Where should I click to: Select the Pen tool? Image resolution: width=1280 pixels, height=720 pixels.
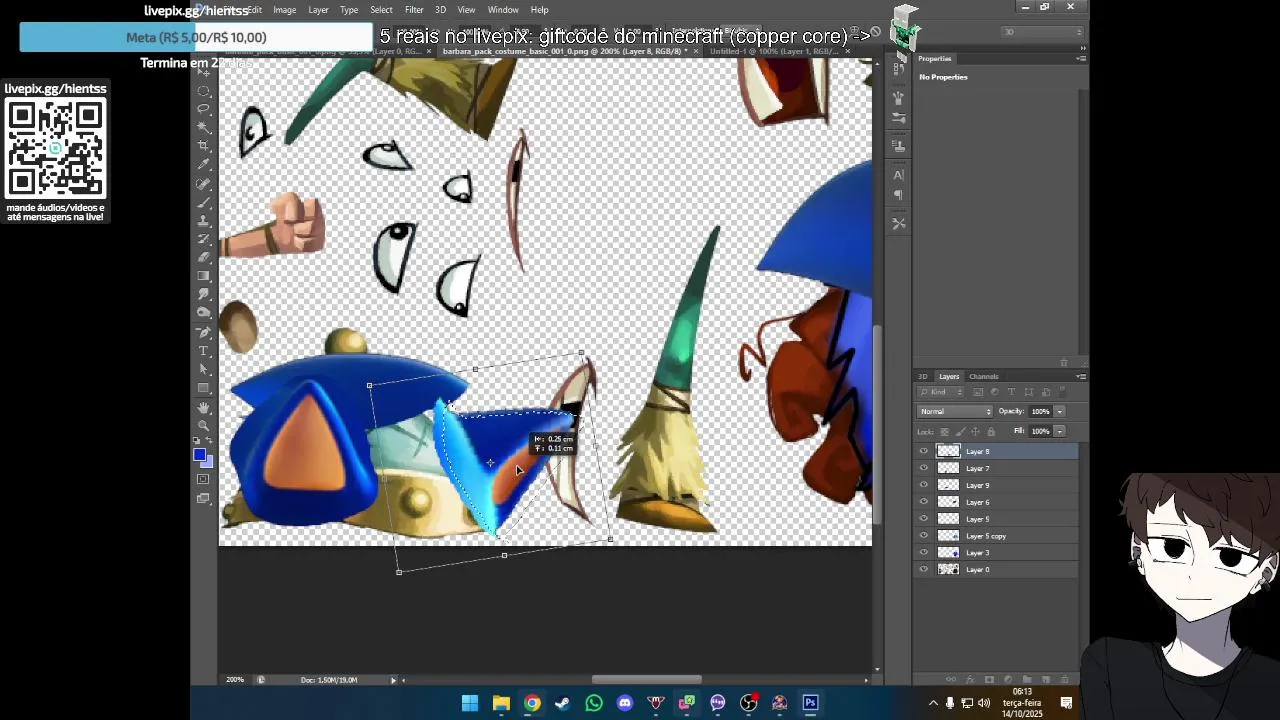[204, 332]
